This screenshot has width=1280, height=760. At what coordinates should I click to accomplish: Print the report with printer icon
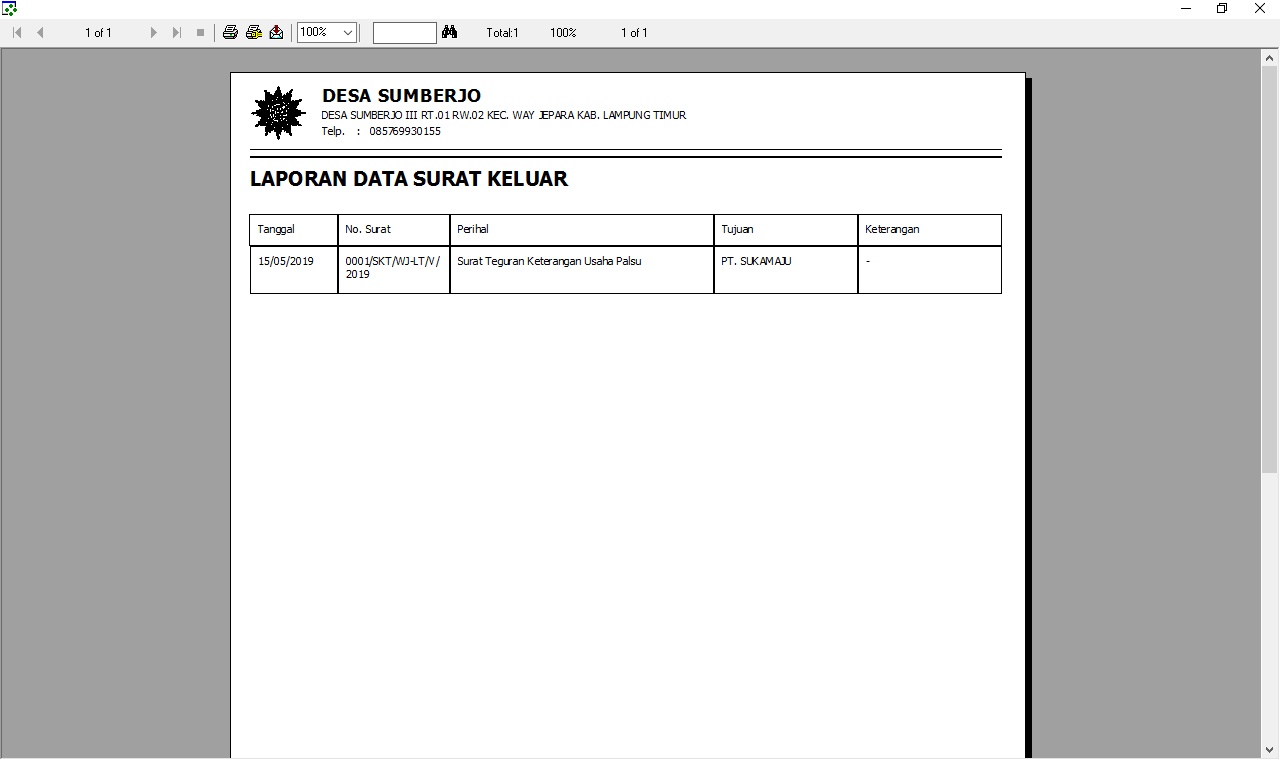(230, 32)
